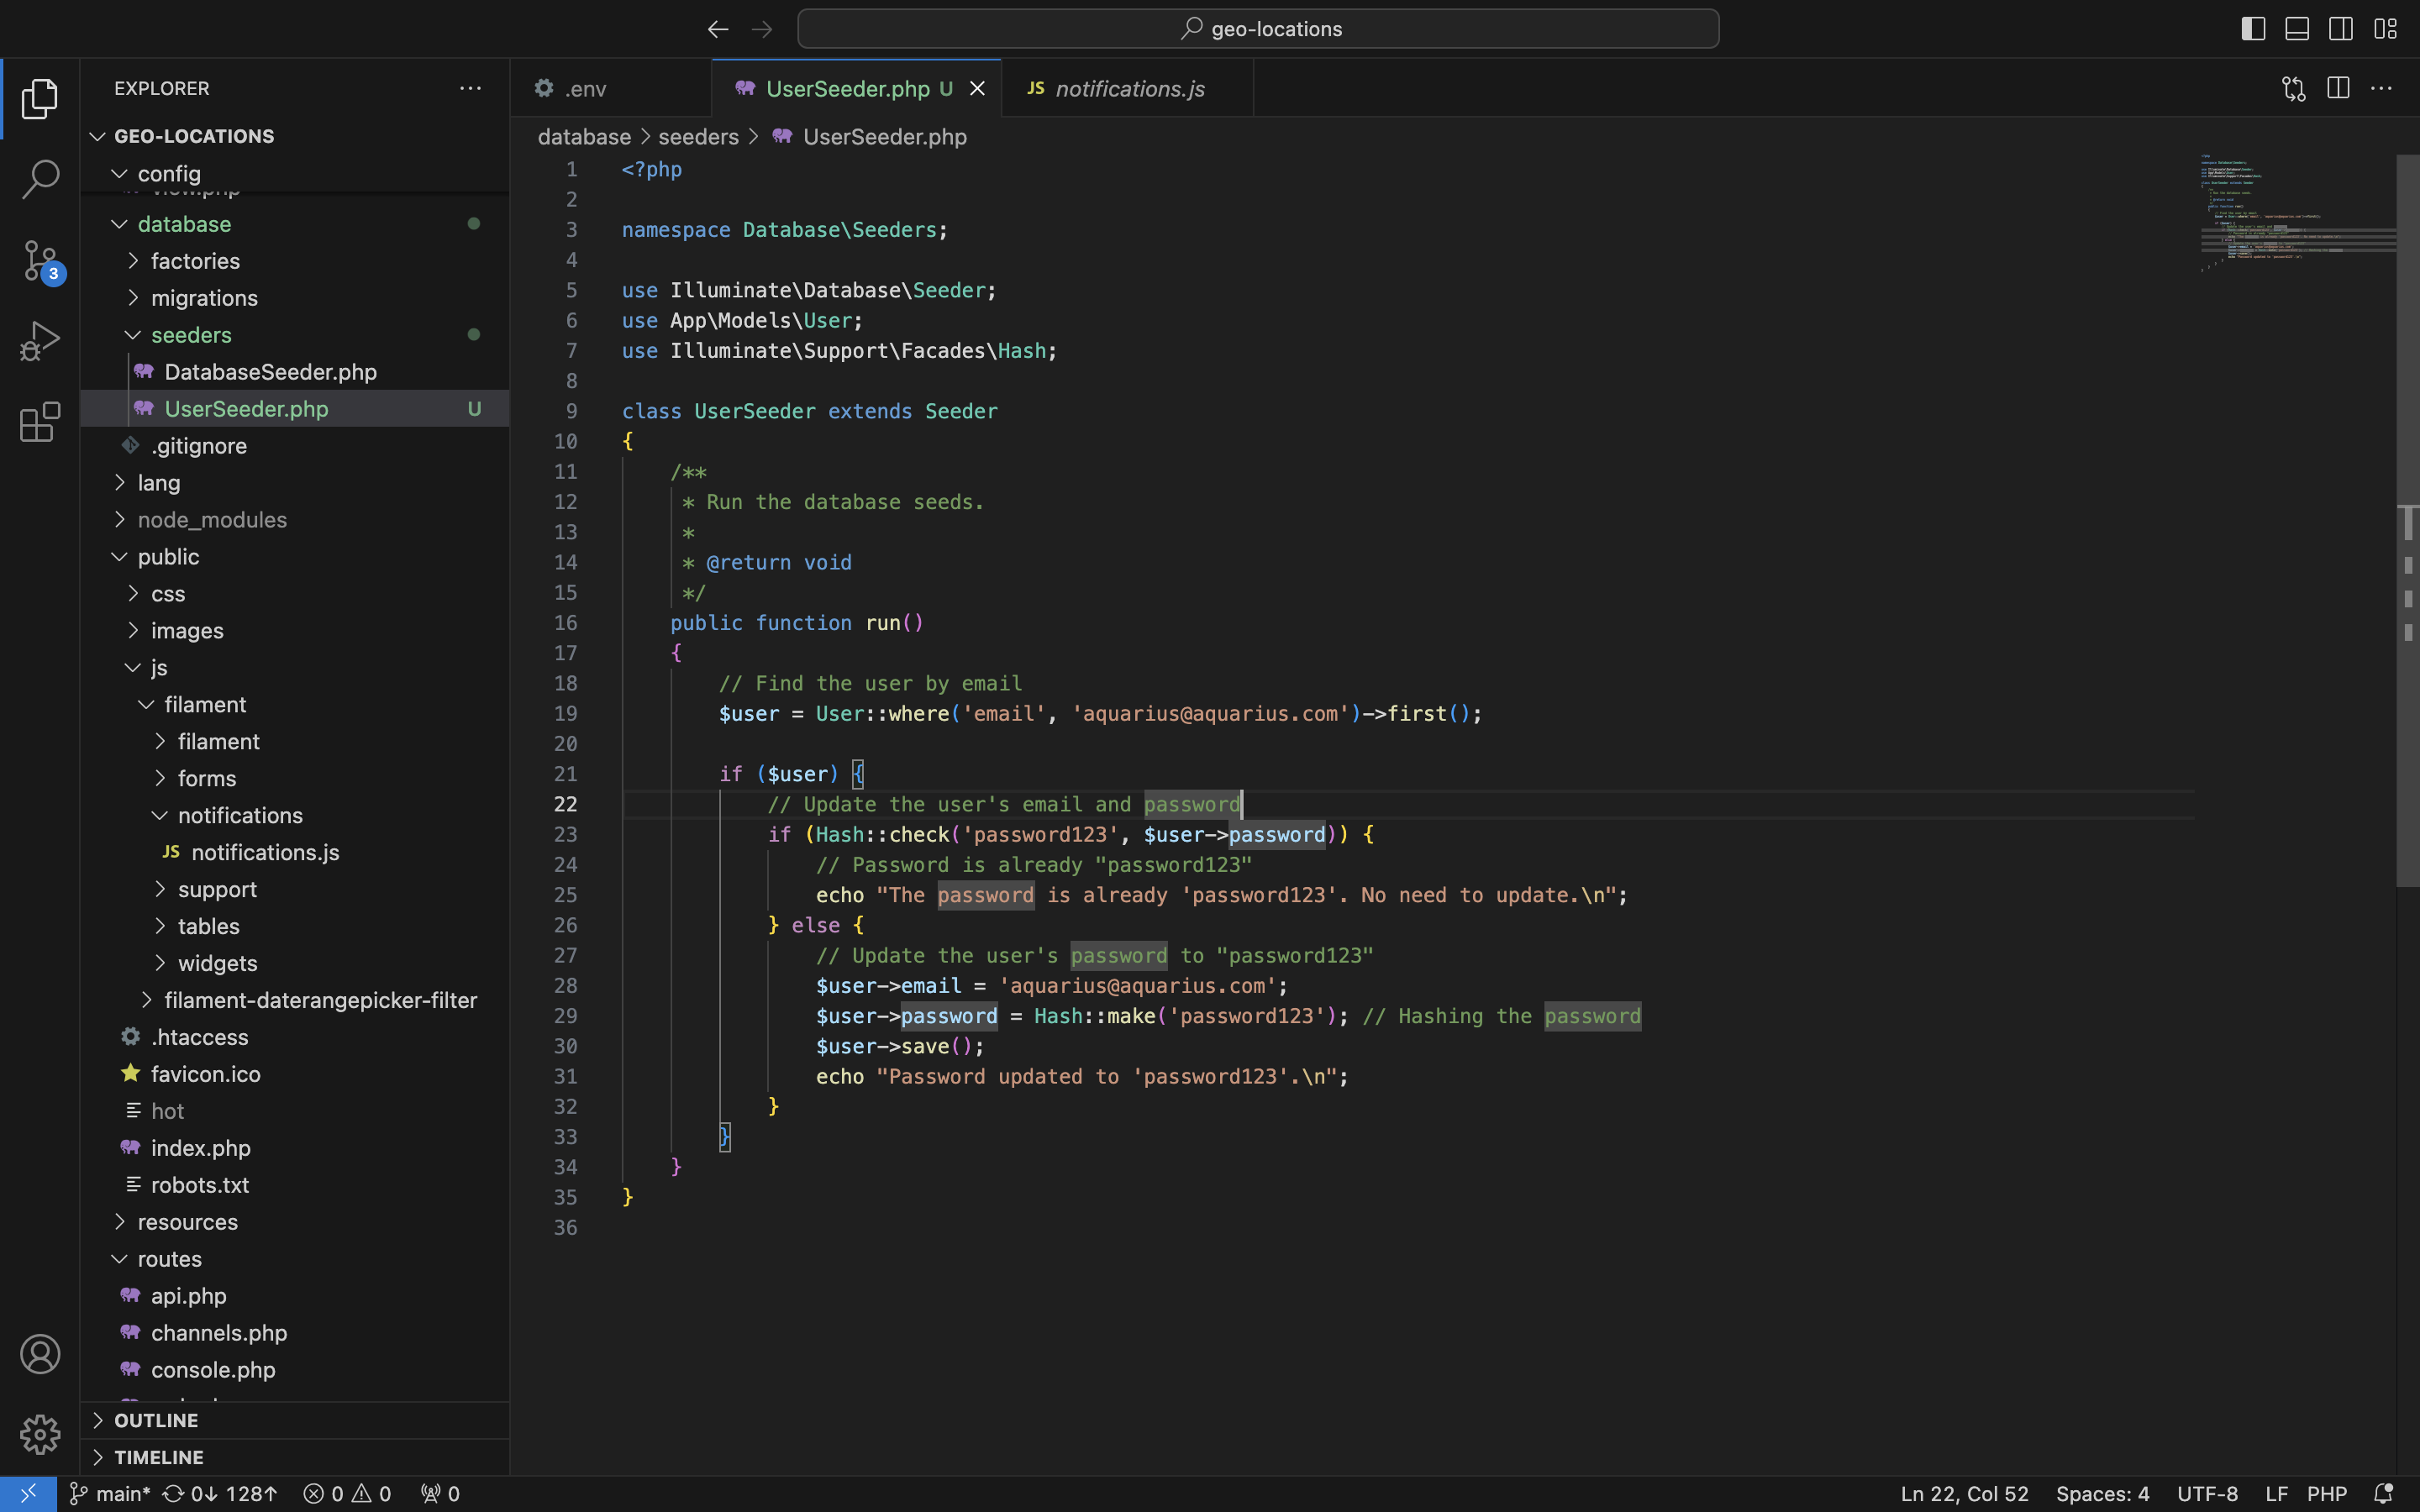The width and height of the screenshot is (2420, 1512).
Task: Open the Search view in activity bar
Action: [x=40, y=180]
